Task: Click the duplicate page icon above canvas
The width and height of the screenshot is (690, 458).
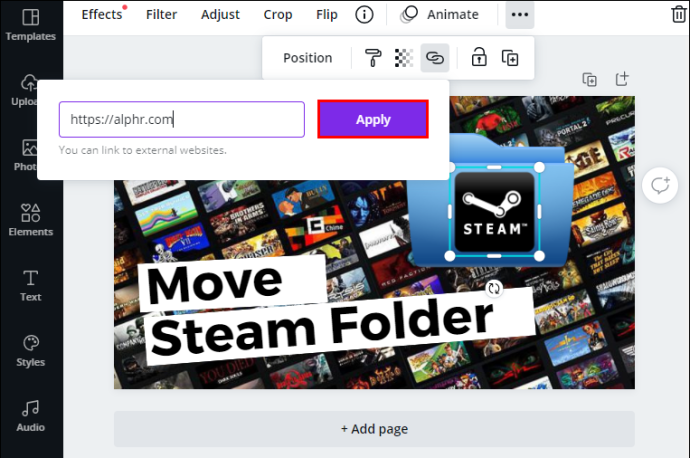Action: tap(590, 80)
